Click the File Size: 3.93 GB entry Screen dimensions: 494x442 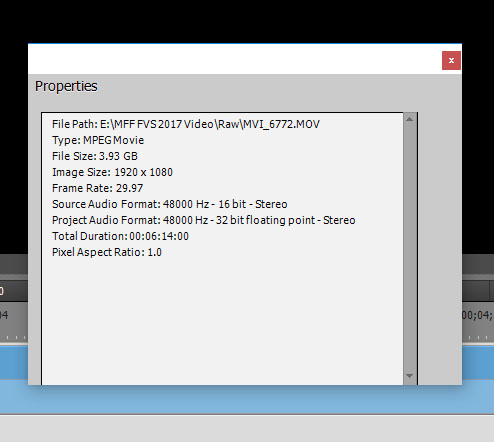tap(95, 156)
